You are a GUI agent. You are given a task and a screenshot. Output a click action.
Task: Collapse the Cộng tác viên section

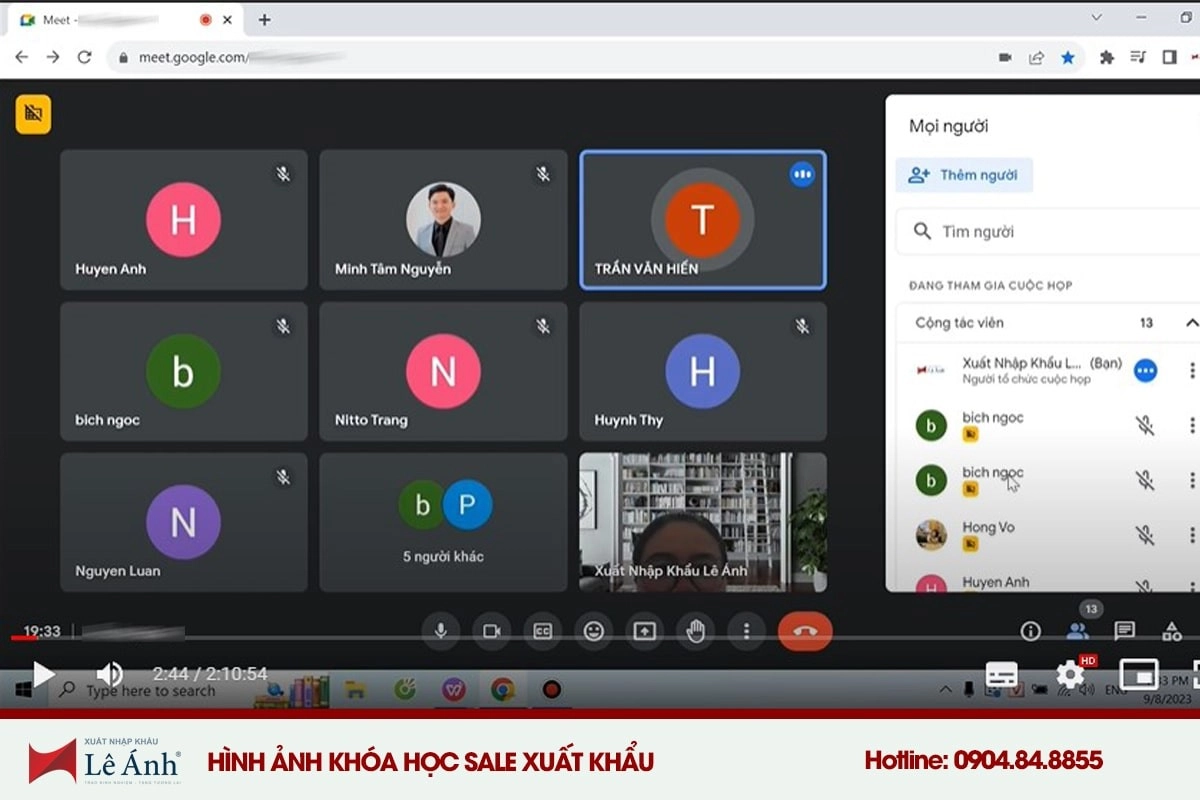pyautogui.click(x=1191, y=323)
